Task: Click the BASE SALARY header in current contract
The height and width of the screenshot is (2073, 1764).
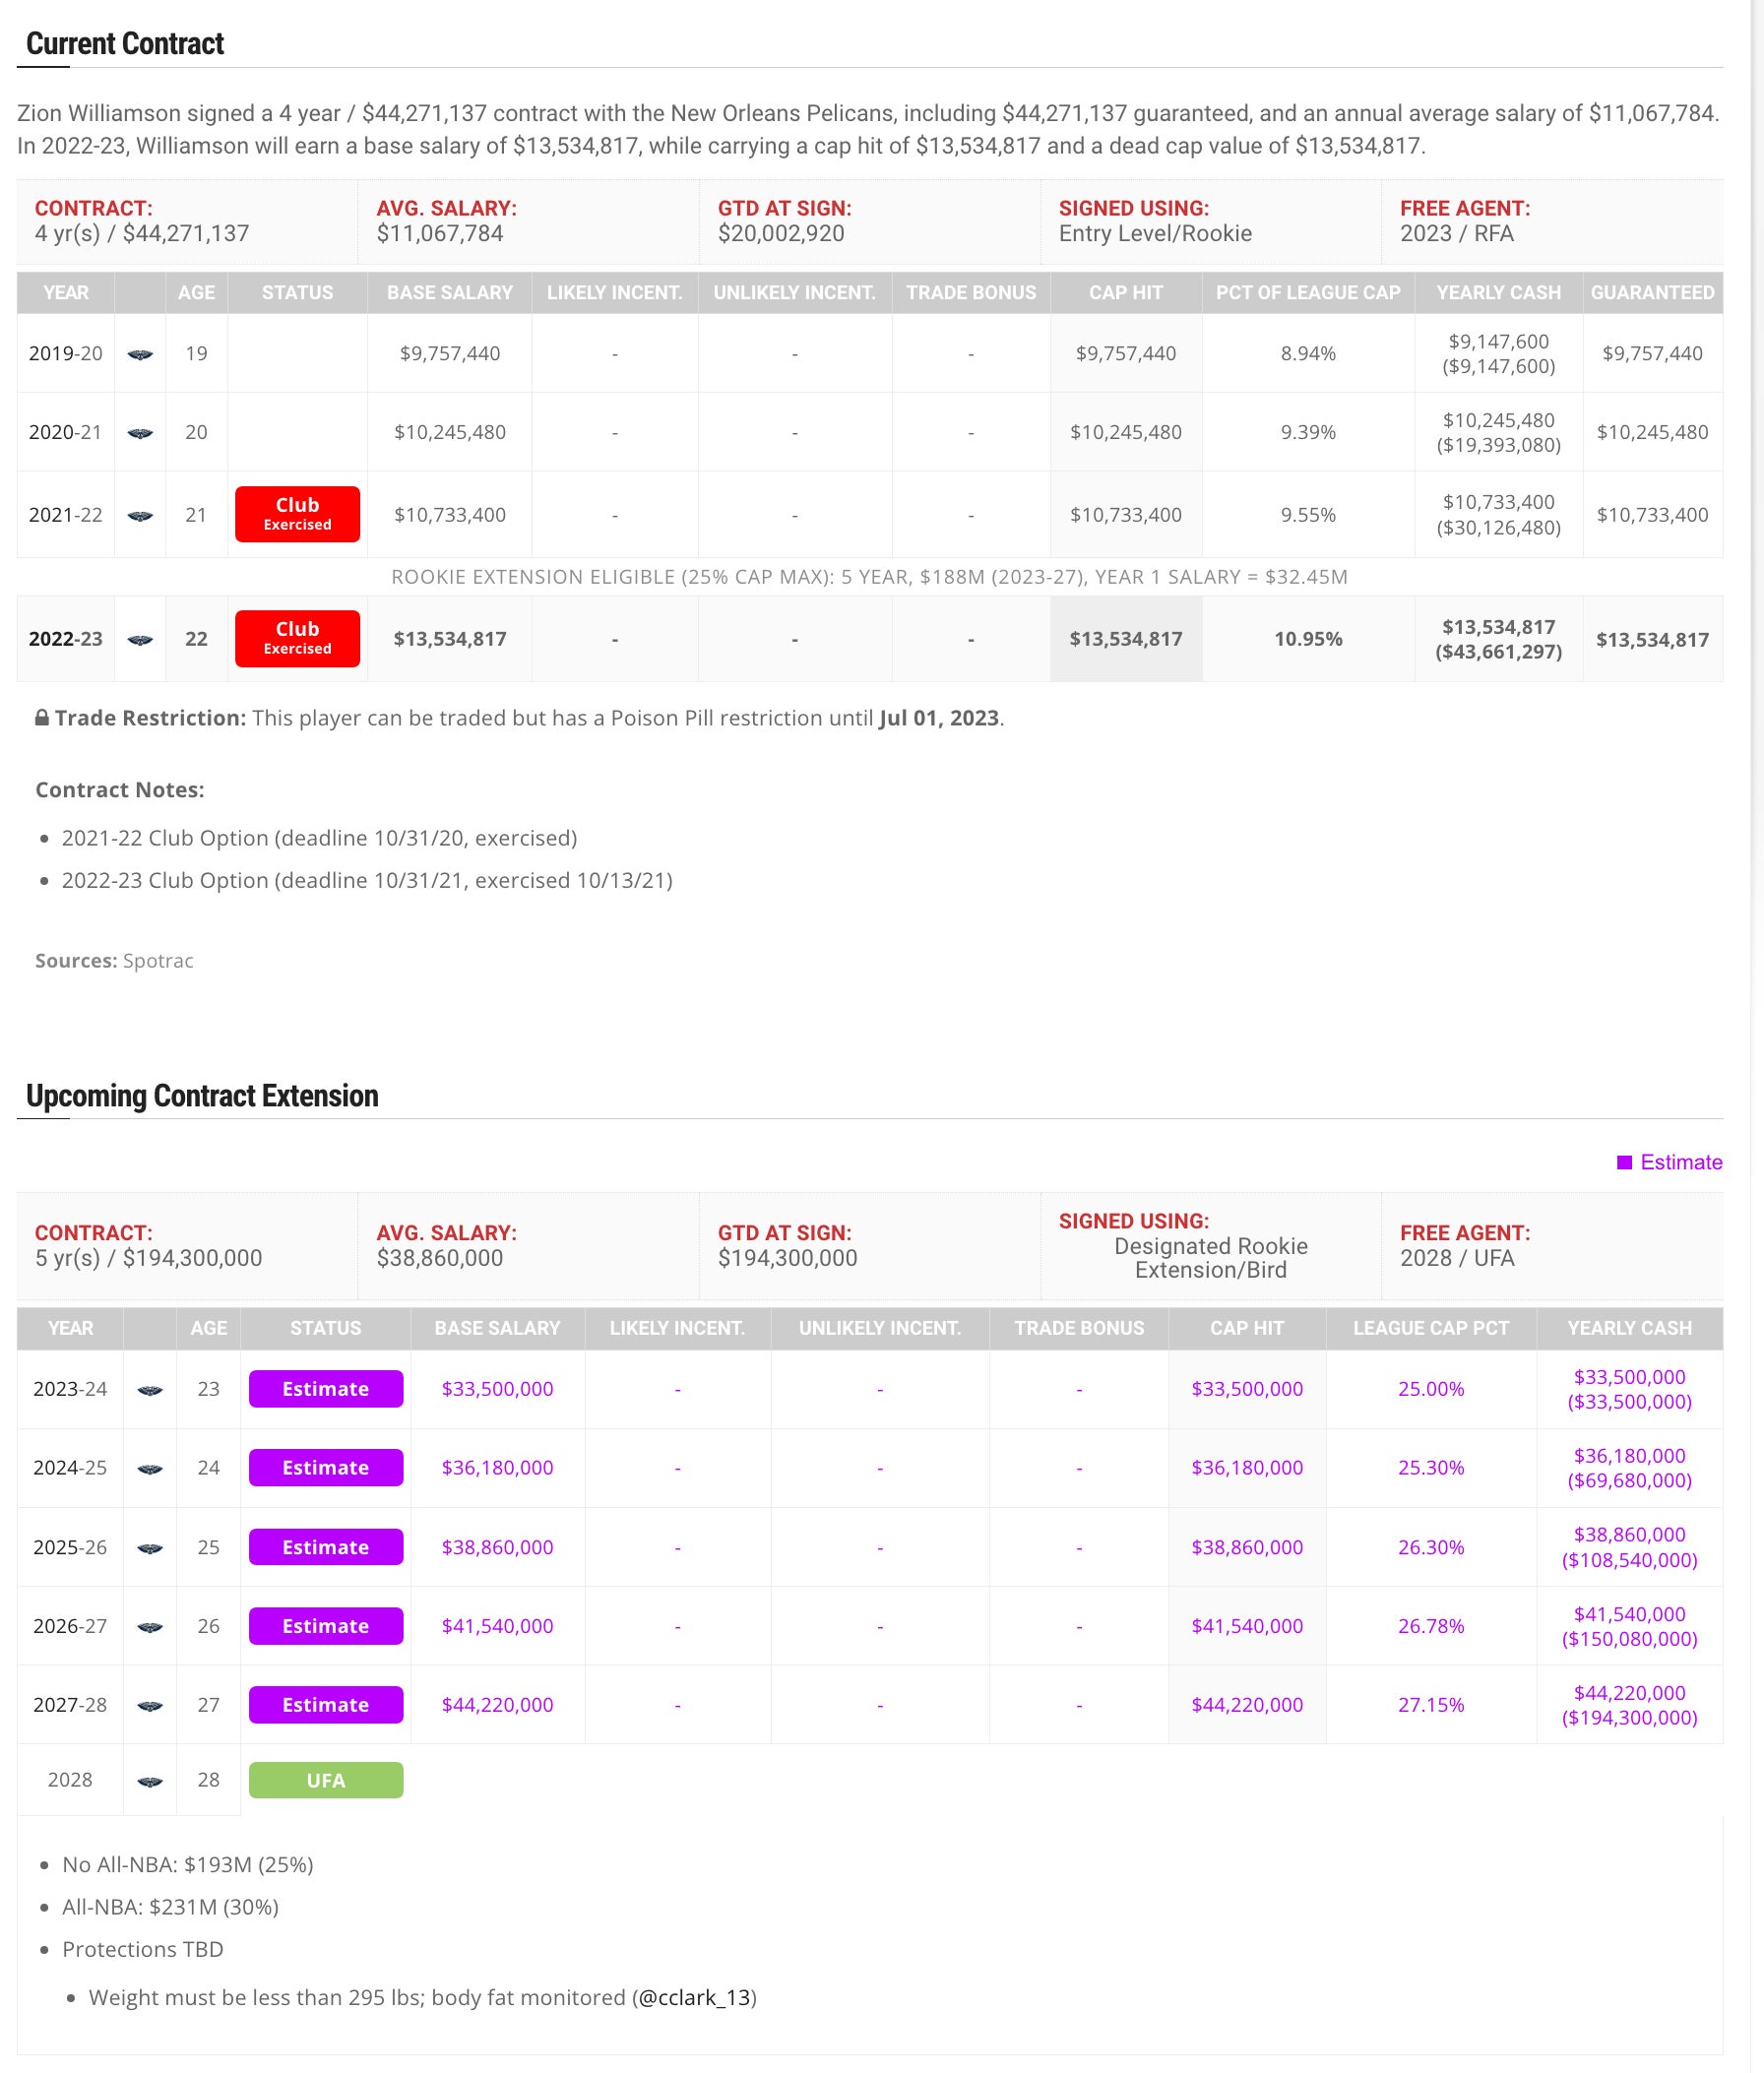Action: (449, 293)
